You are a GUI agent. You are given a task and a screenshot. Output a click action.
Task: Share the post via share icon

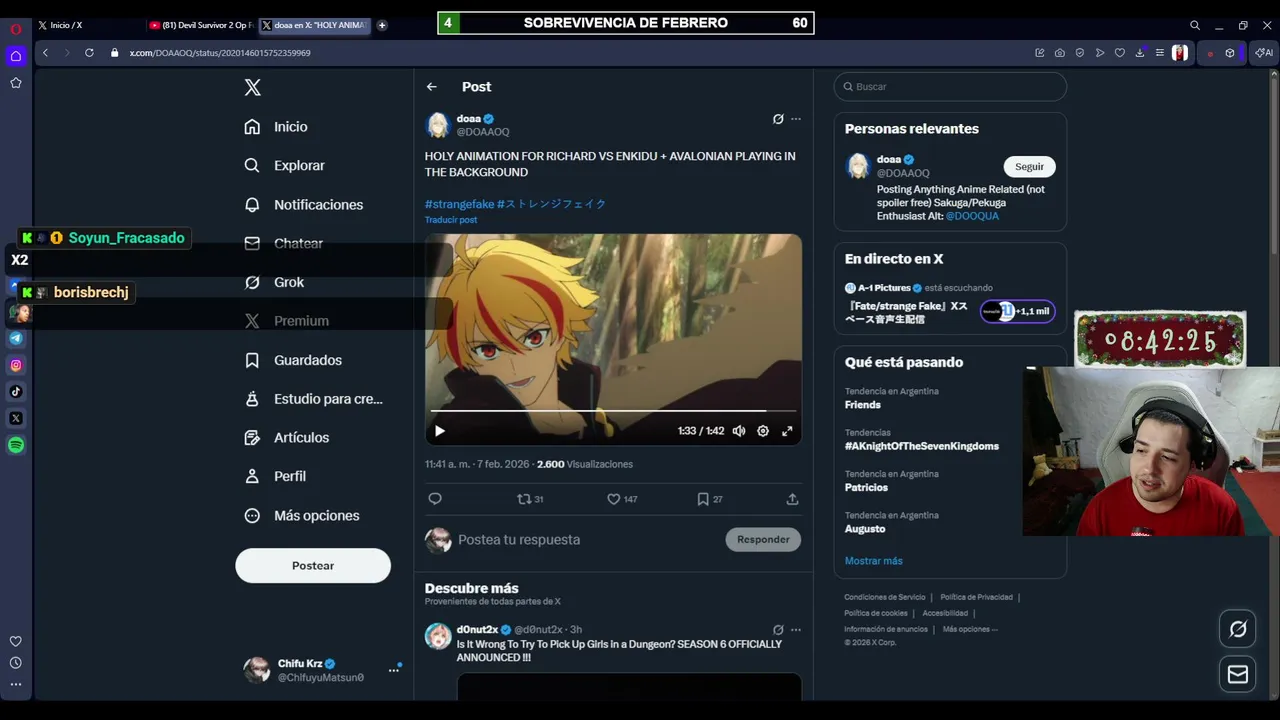pyautogui.click(x=792, y=499)
